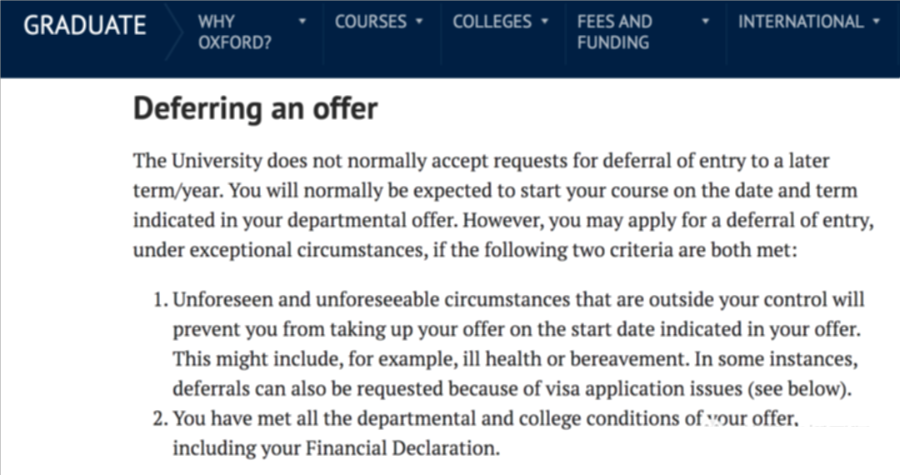The height and width of the screenshot is (475, 900).
Task: Open the Colleges menu
Action: (492, 22)
